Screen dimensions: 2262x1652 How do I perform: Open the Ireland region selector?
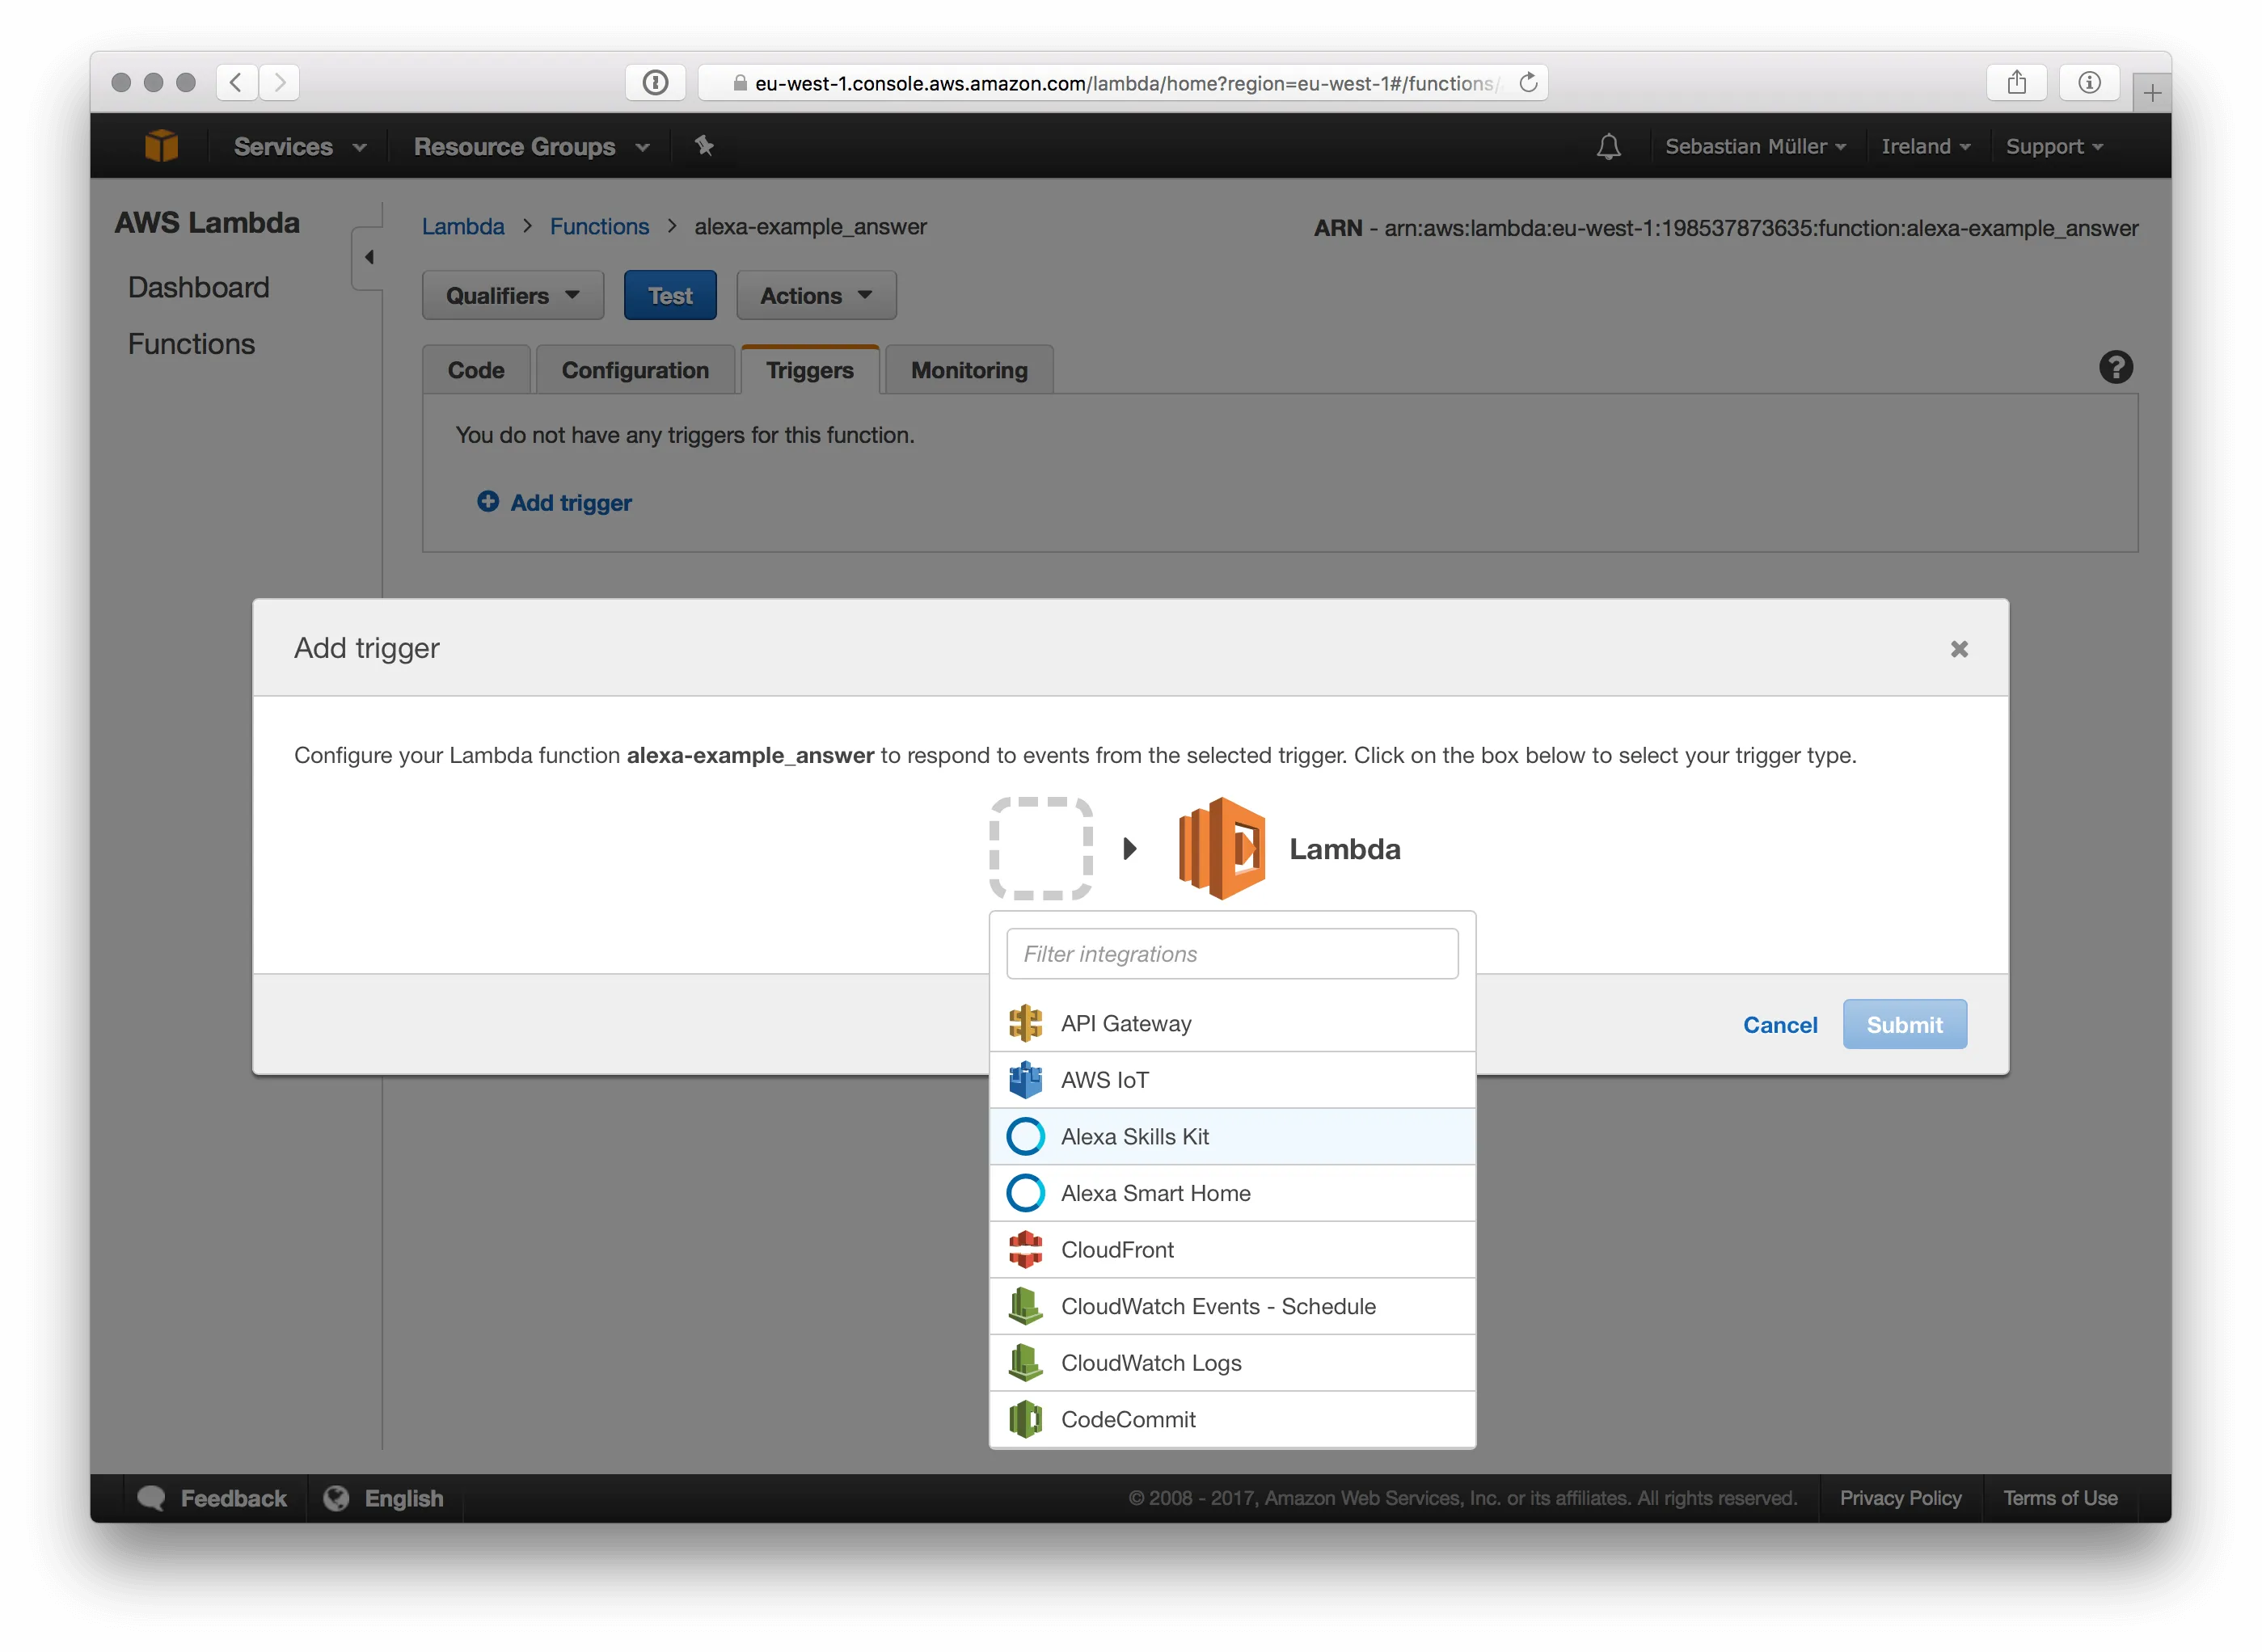[1925, 146]
